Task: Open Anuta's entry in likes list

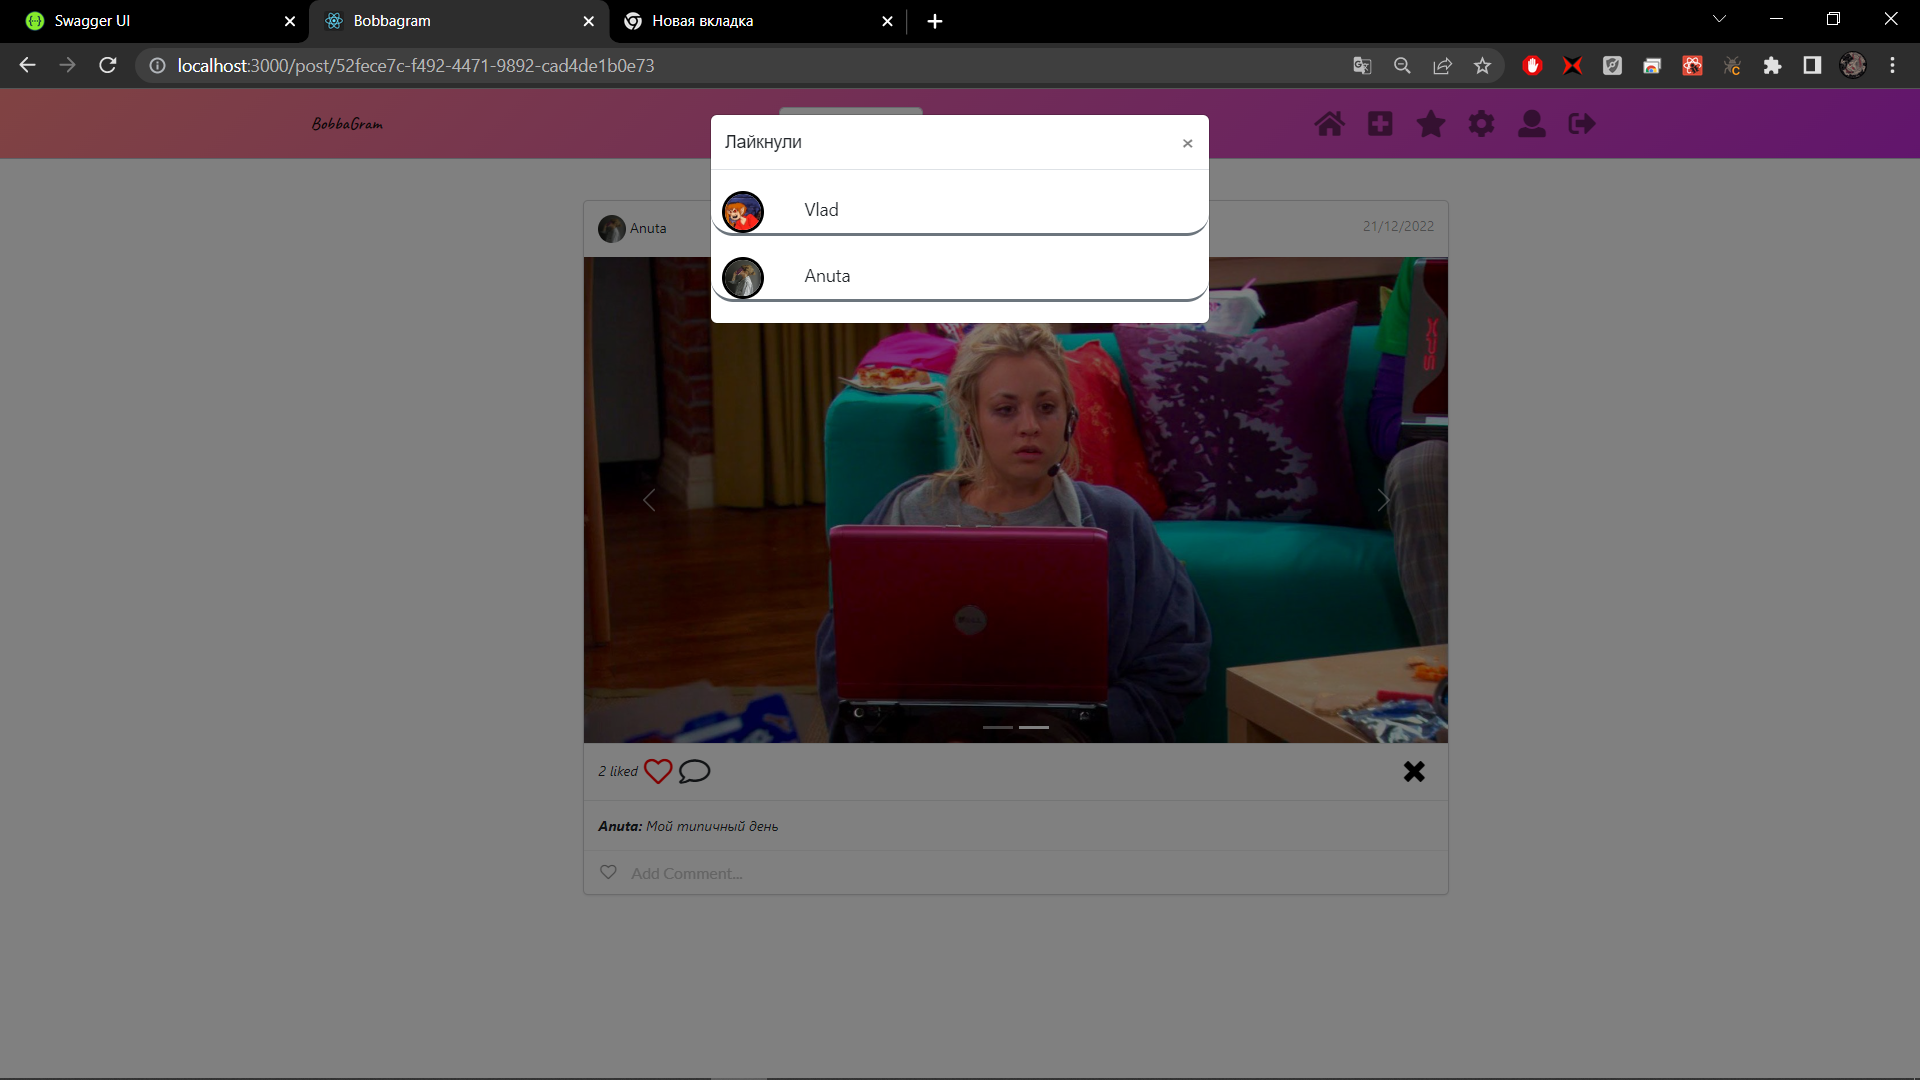Action: (826, 276)
